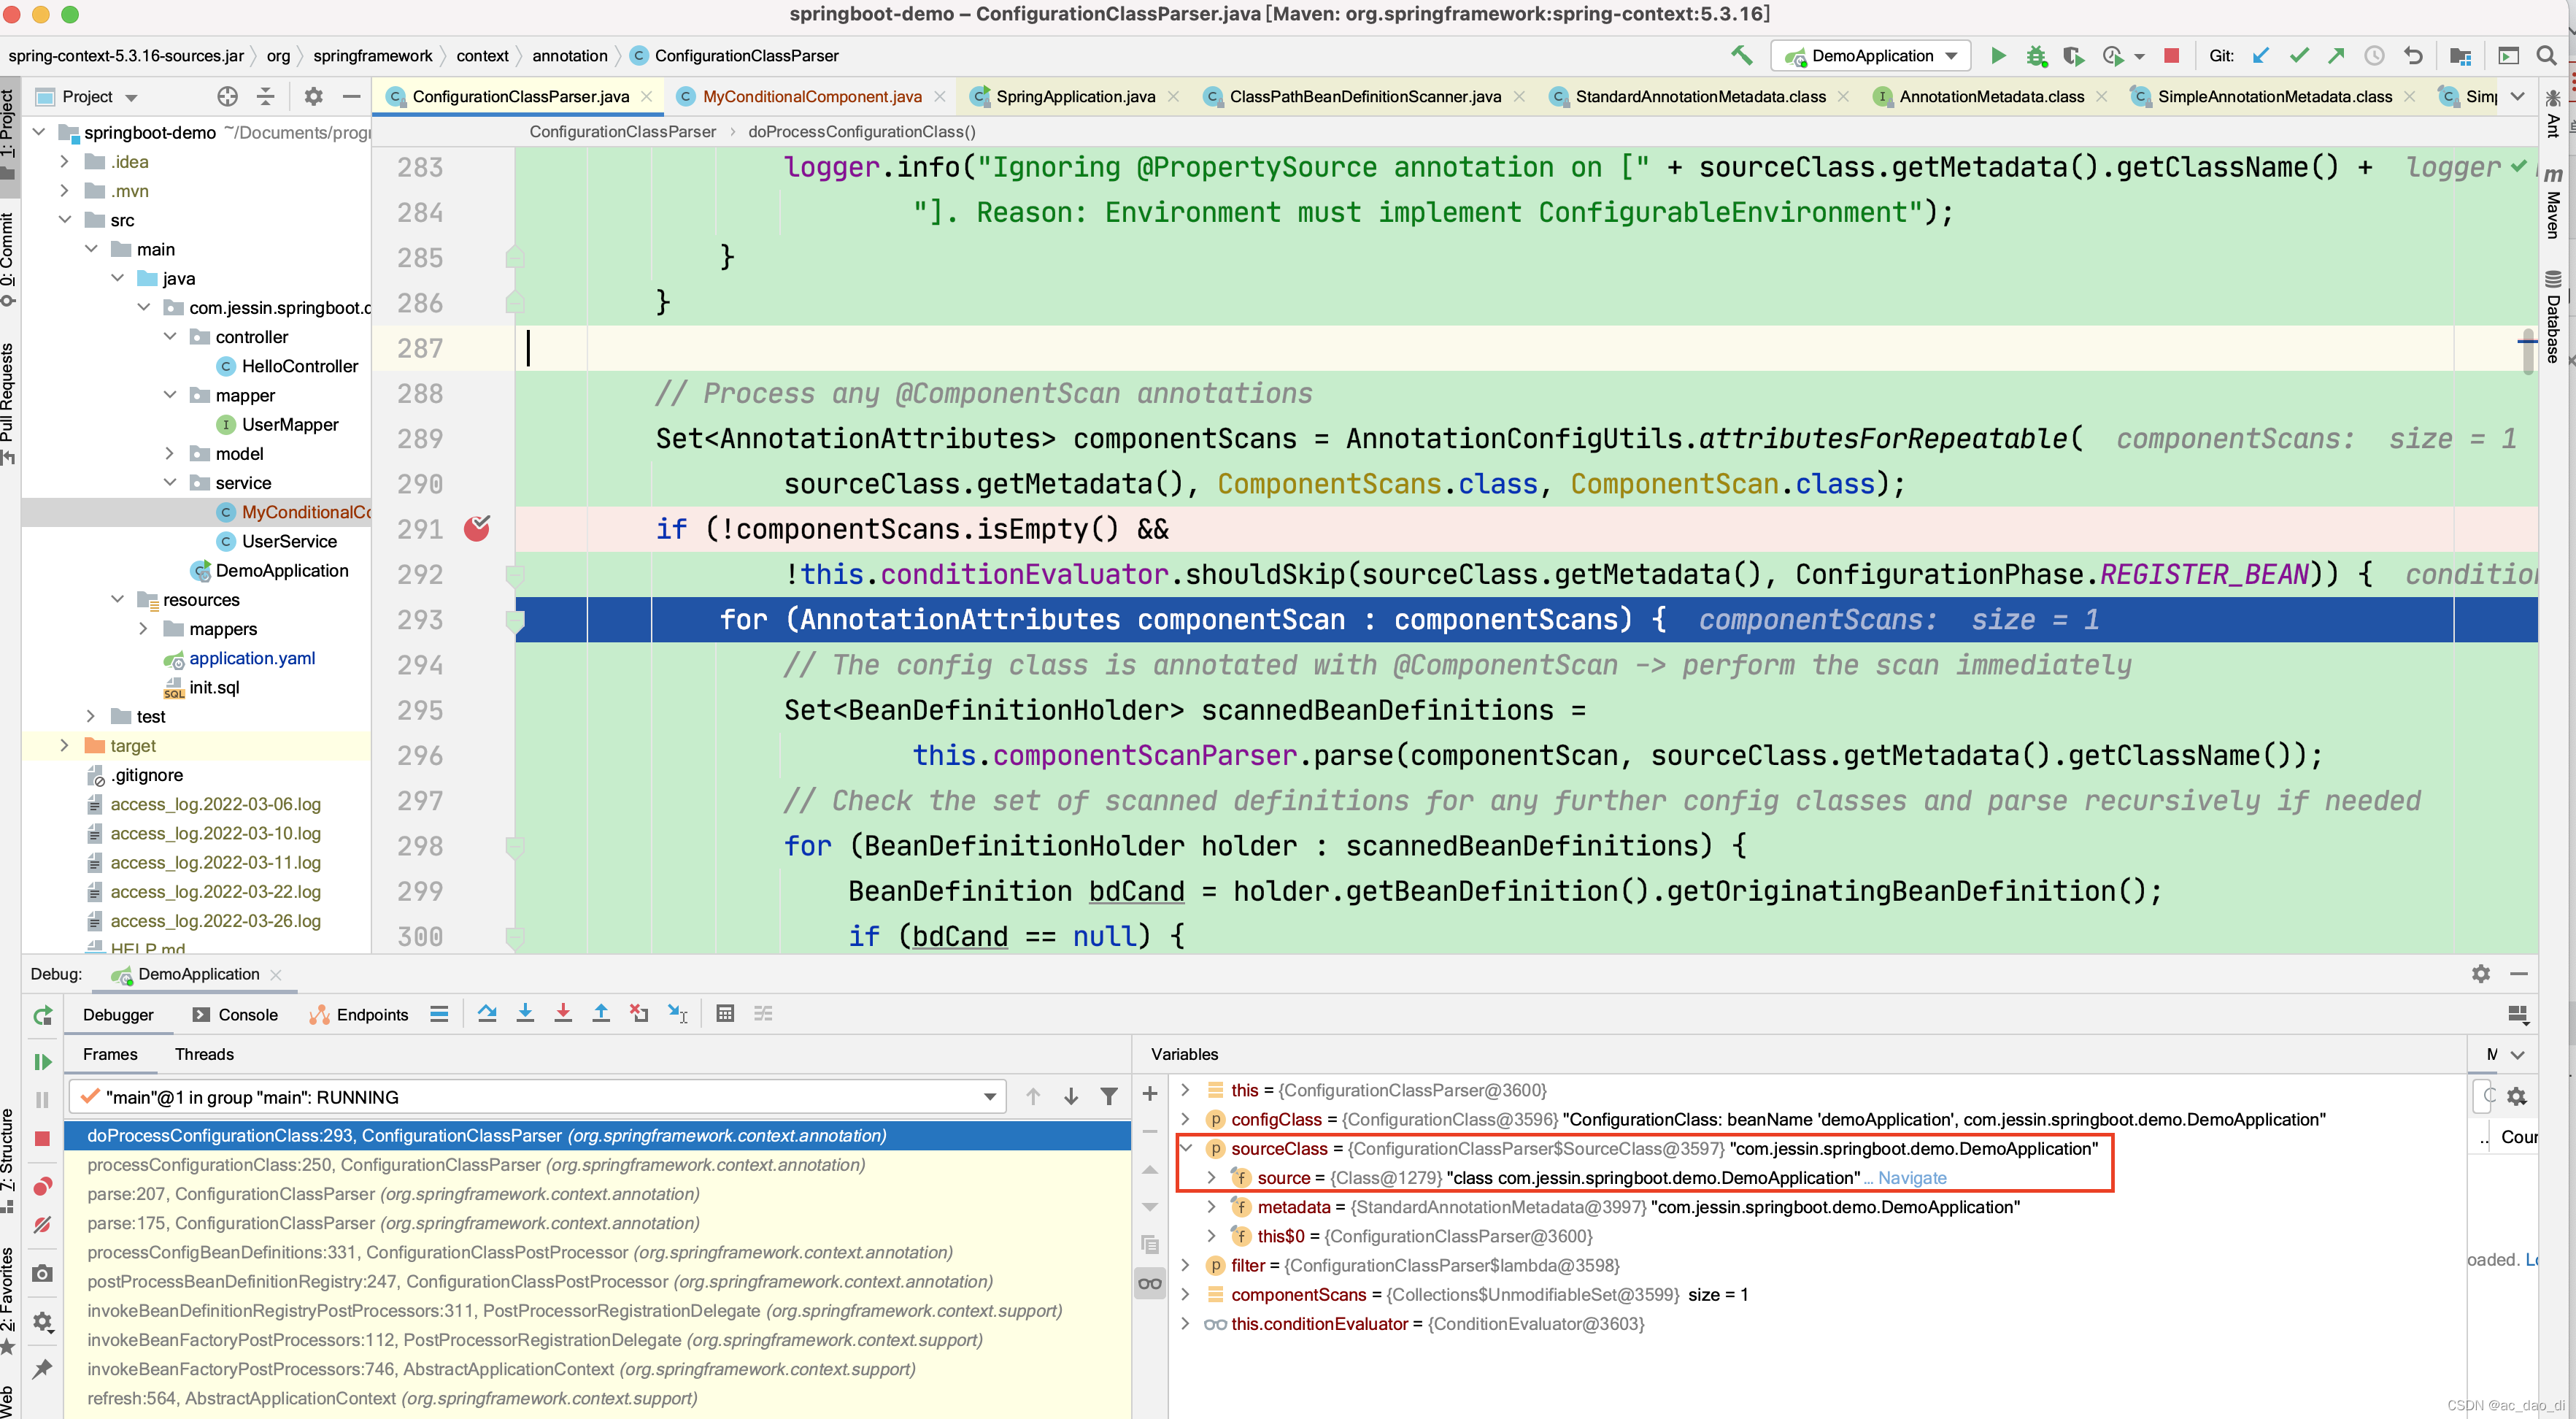Click the ConfigurationClassParser.java editor tab
2576x1419 pixels.
click(514, 96)
